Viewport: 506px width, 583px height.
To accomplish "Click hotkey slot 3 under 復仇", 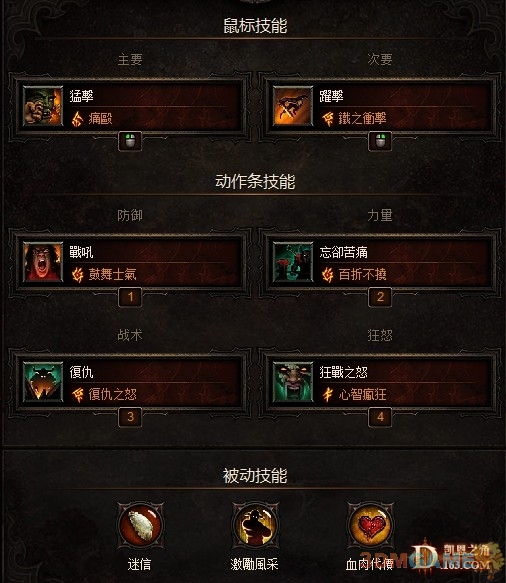I will [x=130, y=417].
